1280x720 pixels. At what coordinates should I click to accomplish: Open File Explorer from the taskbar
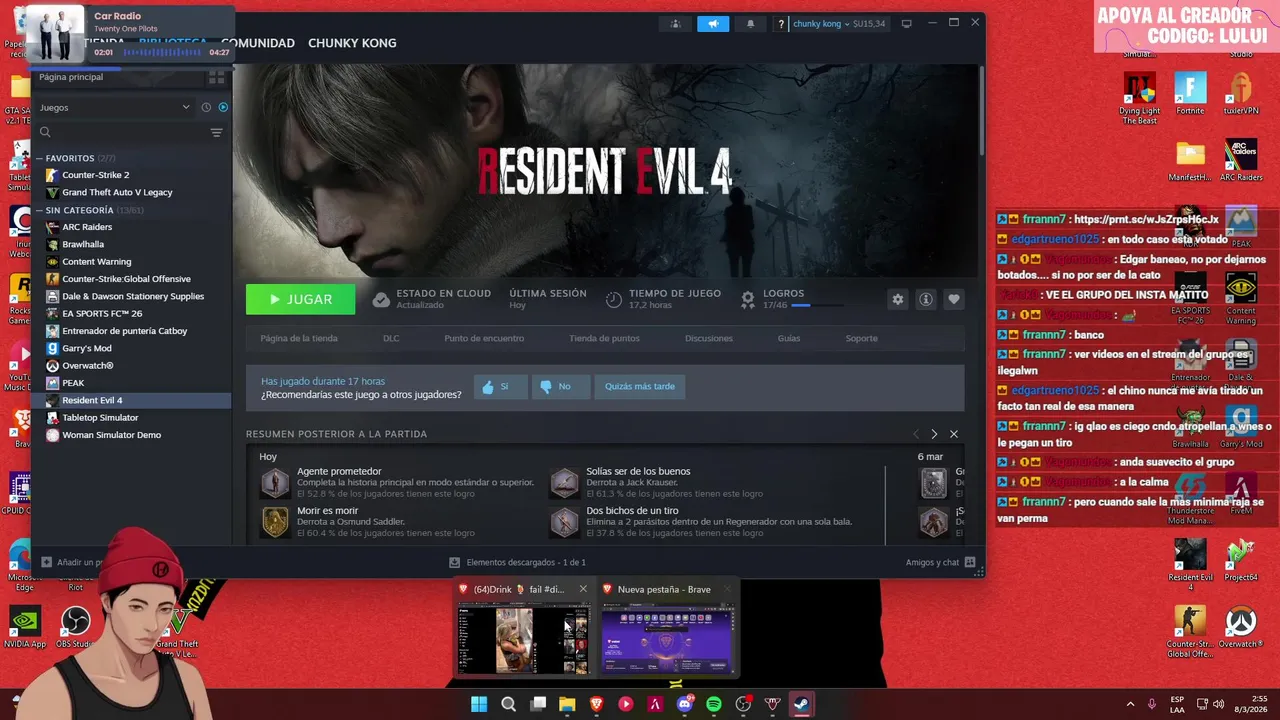[x=567, y=704]
